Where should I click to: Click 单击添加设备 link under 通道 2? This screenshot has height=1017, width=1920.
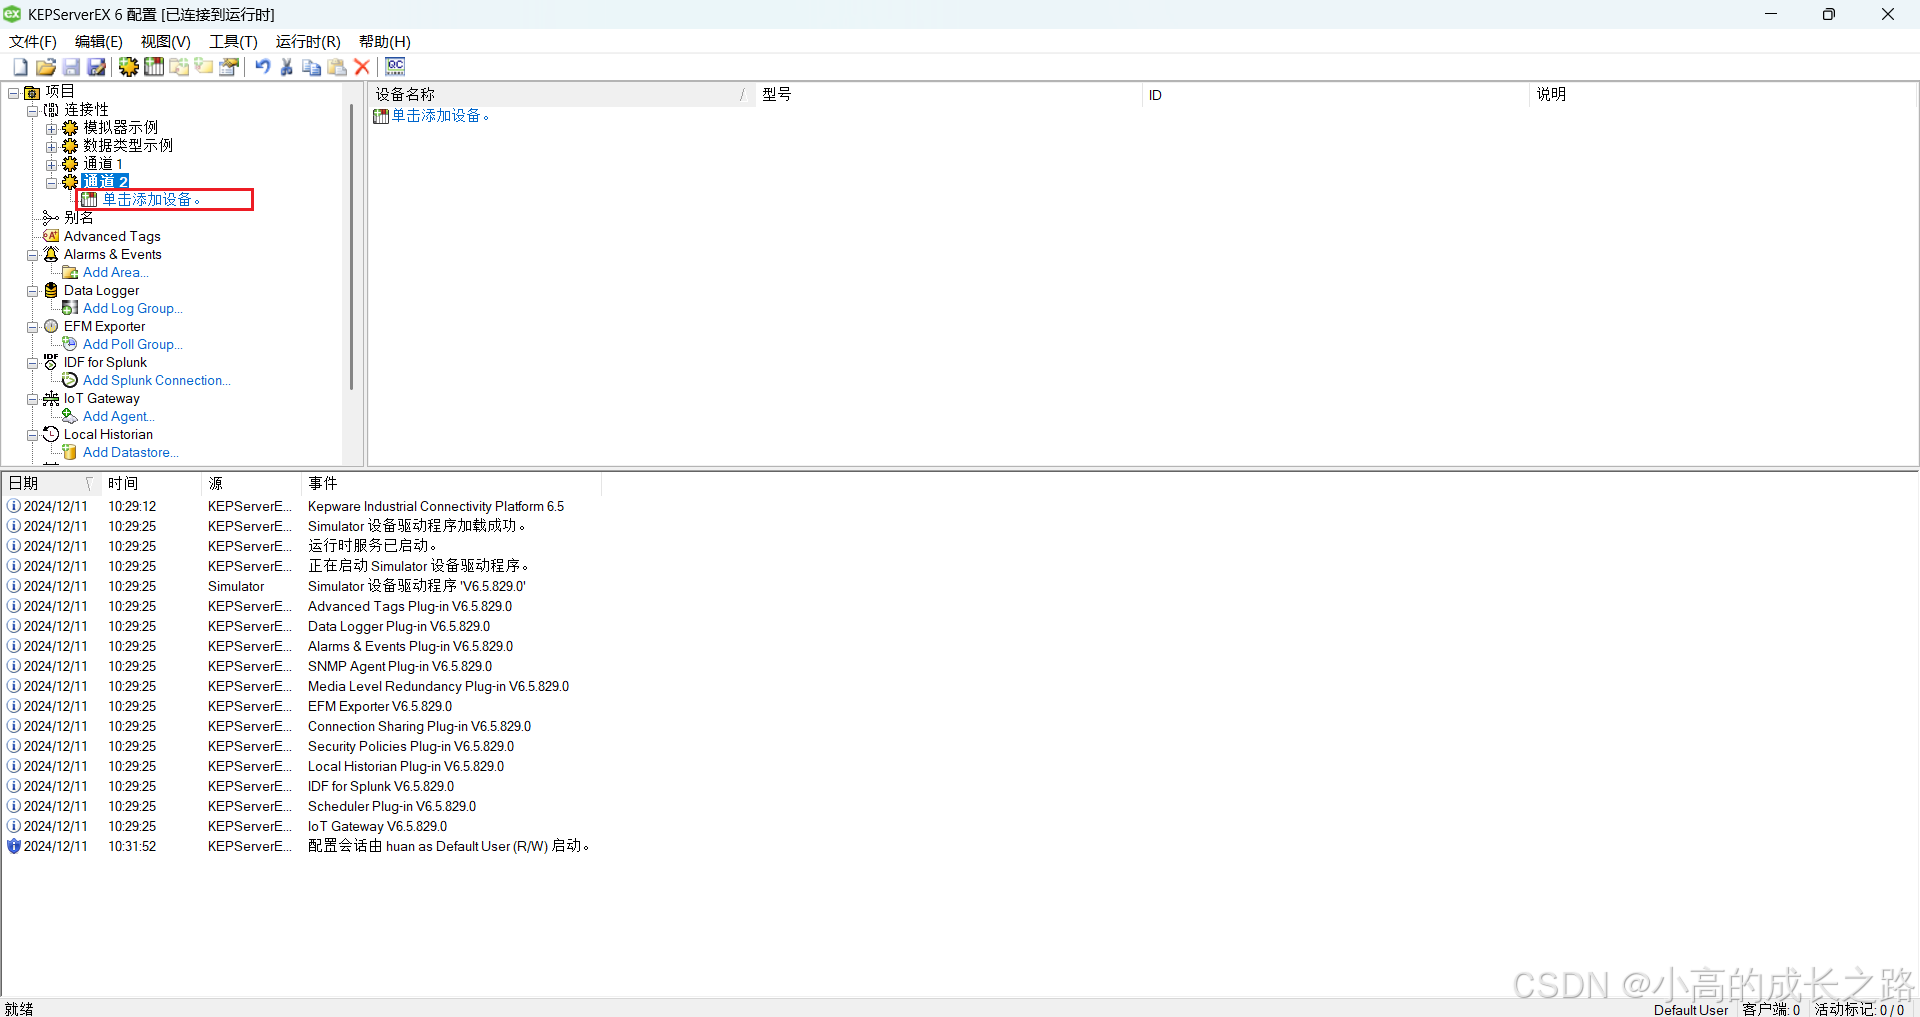(151, 200)
